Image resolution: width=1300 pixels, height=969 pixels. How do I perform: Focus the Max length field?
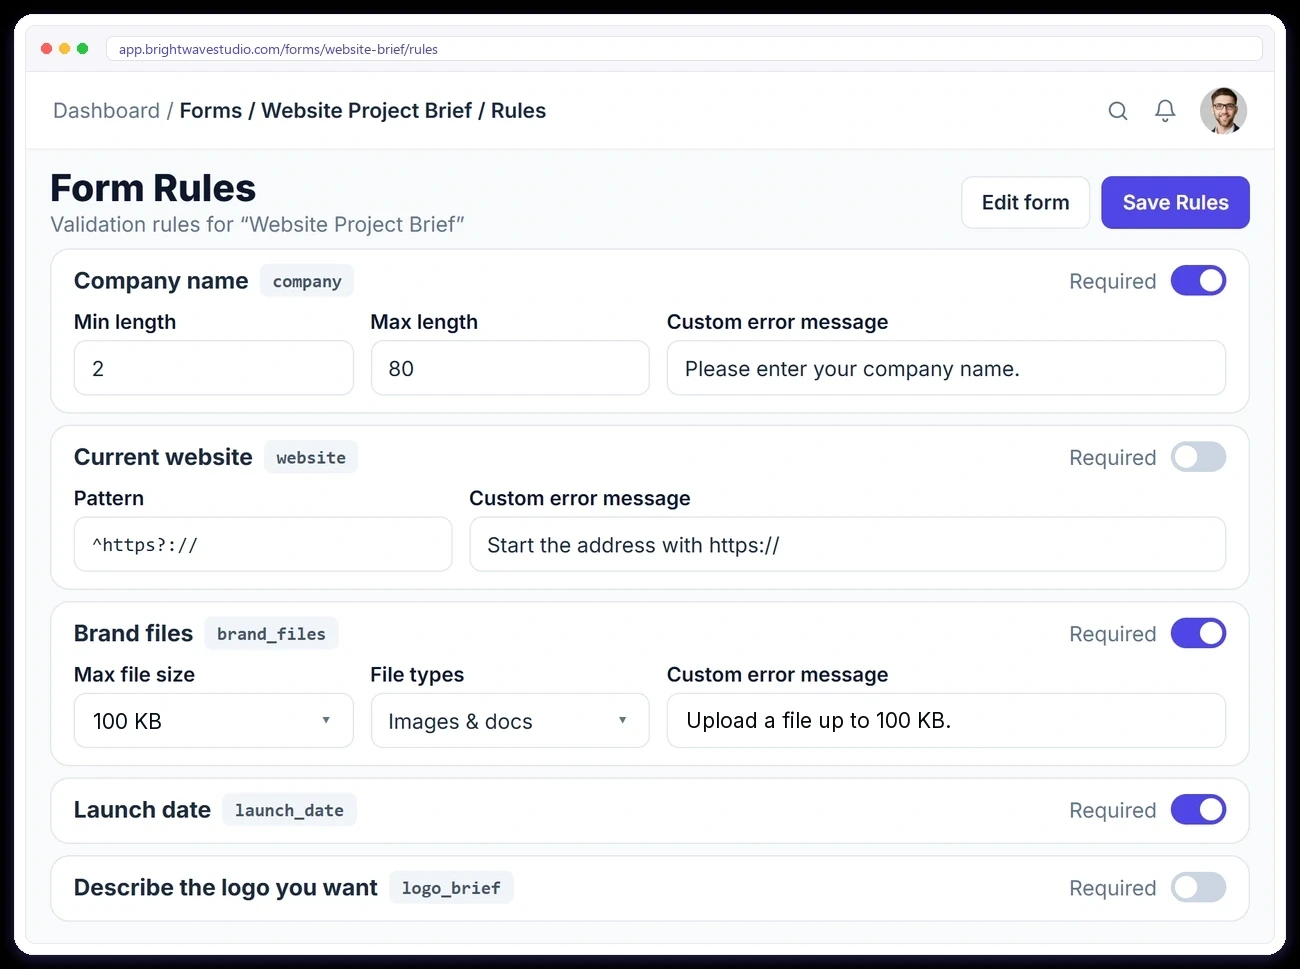point(510,368)
